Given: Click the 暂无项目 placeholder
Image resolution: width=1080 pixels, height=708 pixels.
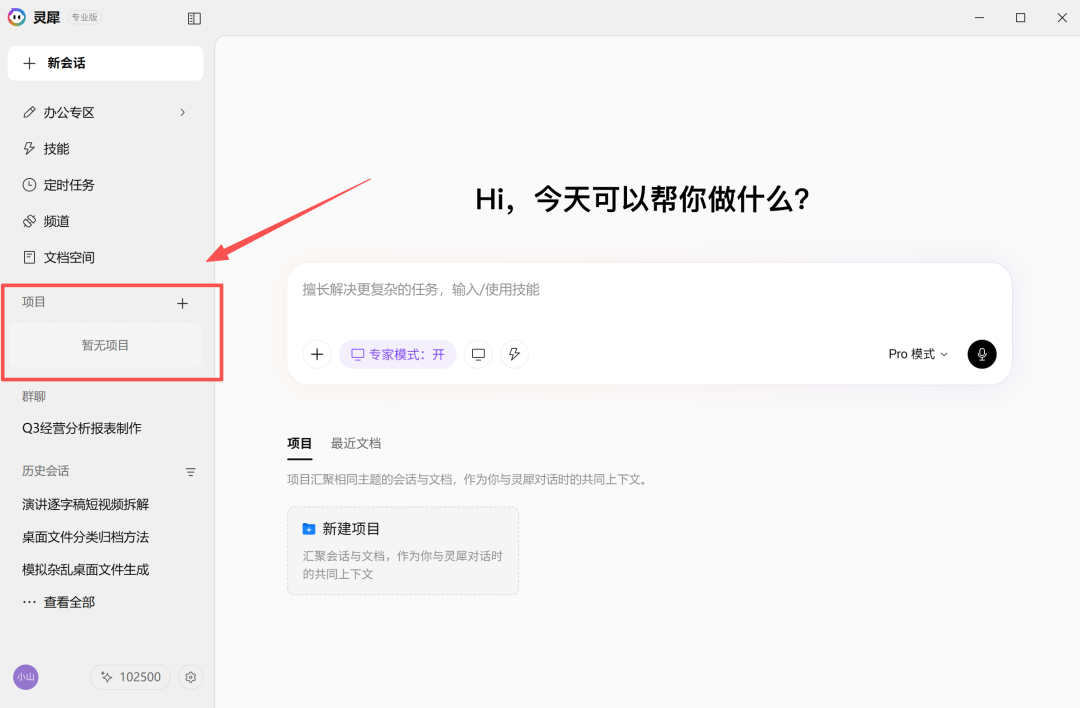Looking at the screenshot, I should click(105, 345).
